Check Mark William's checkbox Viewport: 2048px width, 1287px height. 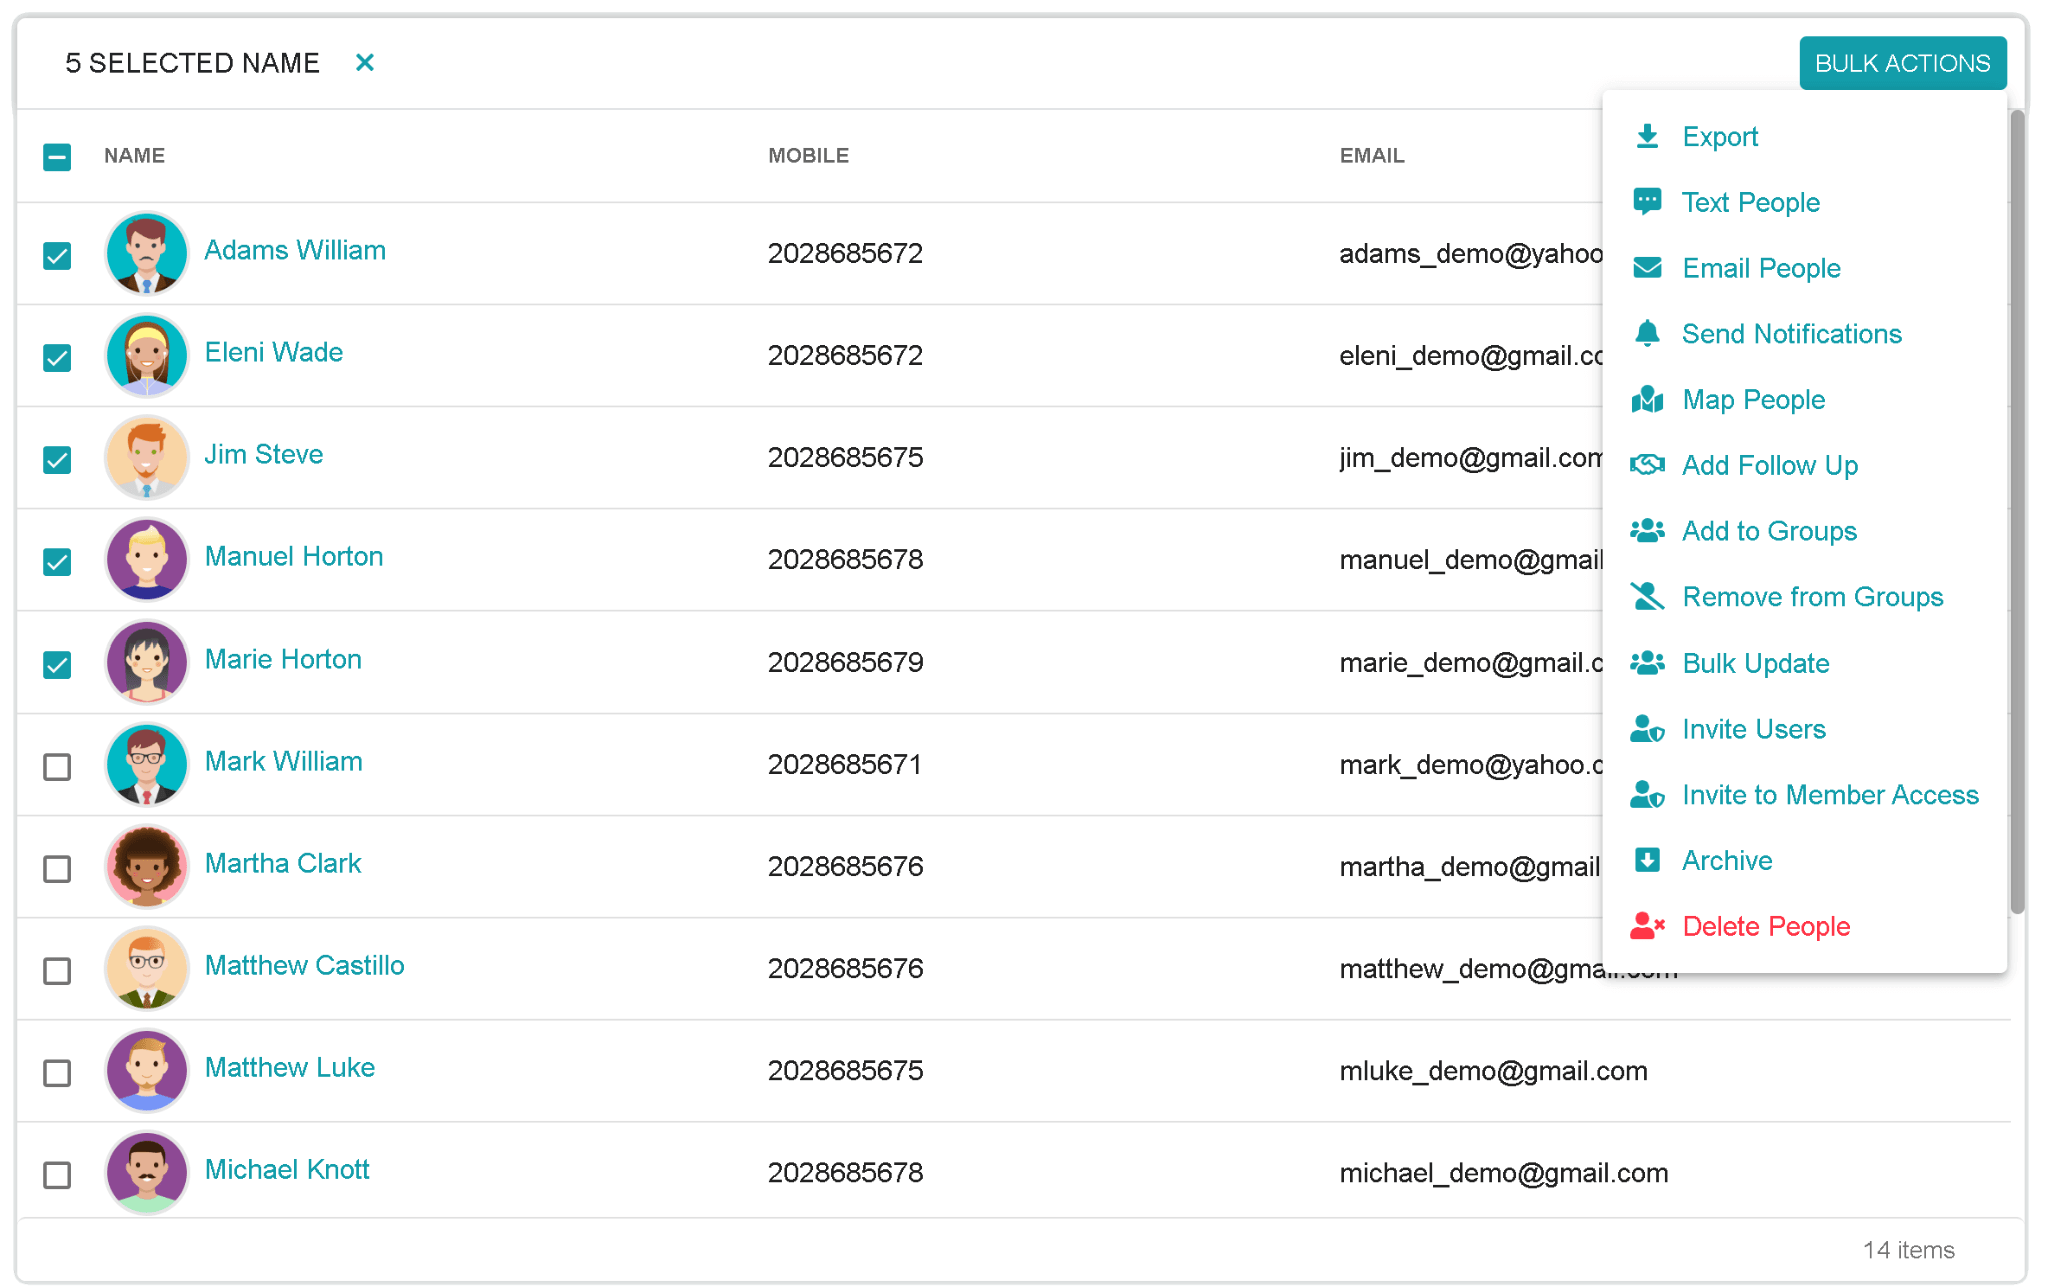coord(57,767)
